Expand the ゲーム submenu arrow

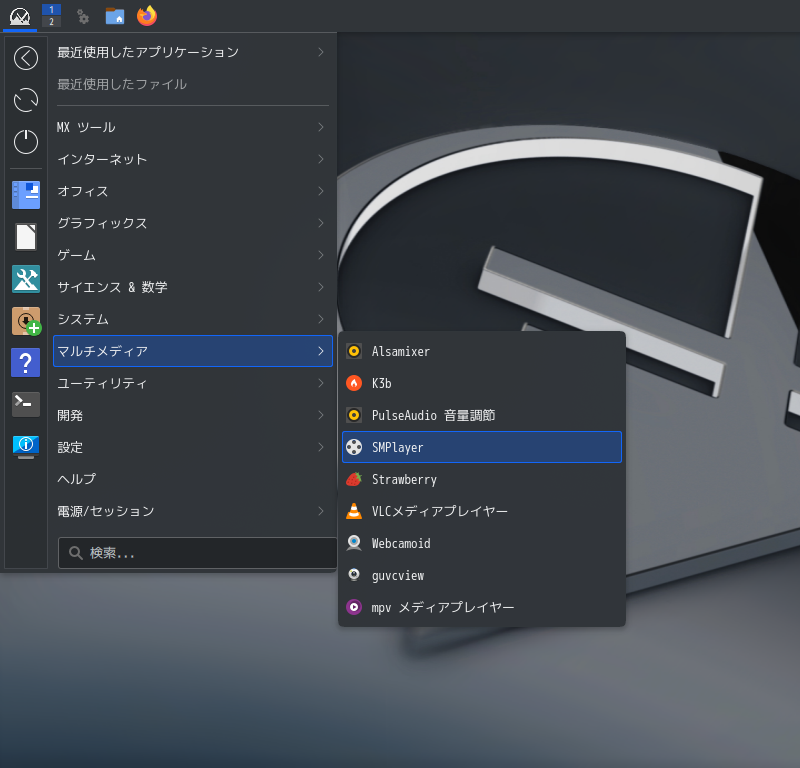click(x=321, y=255)
